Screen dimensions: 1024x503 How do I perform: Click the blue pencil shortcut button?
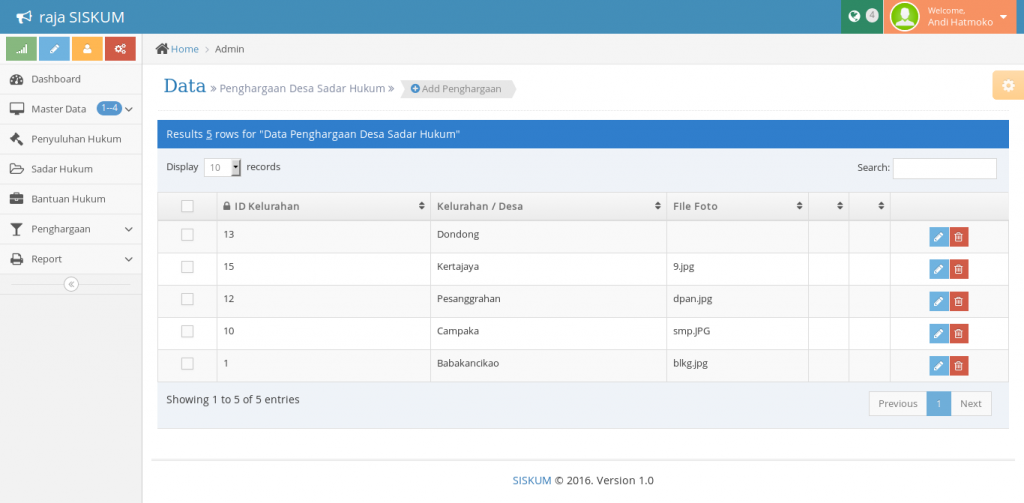pyautogui.click(x=54, y=48)
